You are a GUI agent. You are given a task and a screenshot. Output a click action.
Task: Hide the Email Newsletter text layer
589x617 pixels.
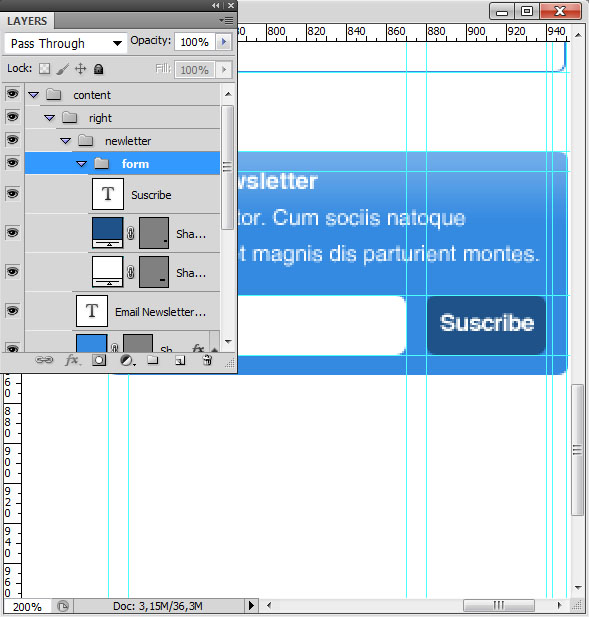pyautogui.click(x=12, y=311)
